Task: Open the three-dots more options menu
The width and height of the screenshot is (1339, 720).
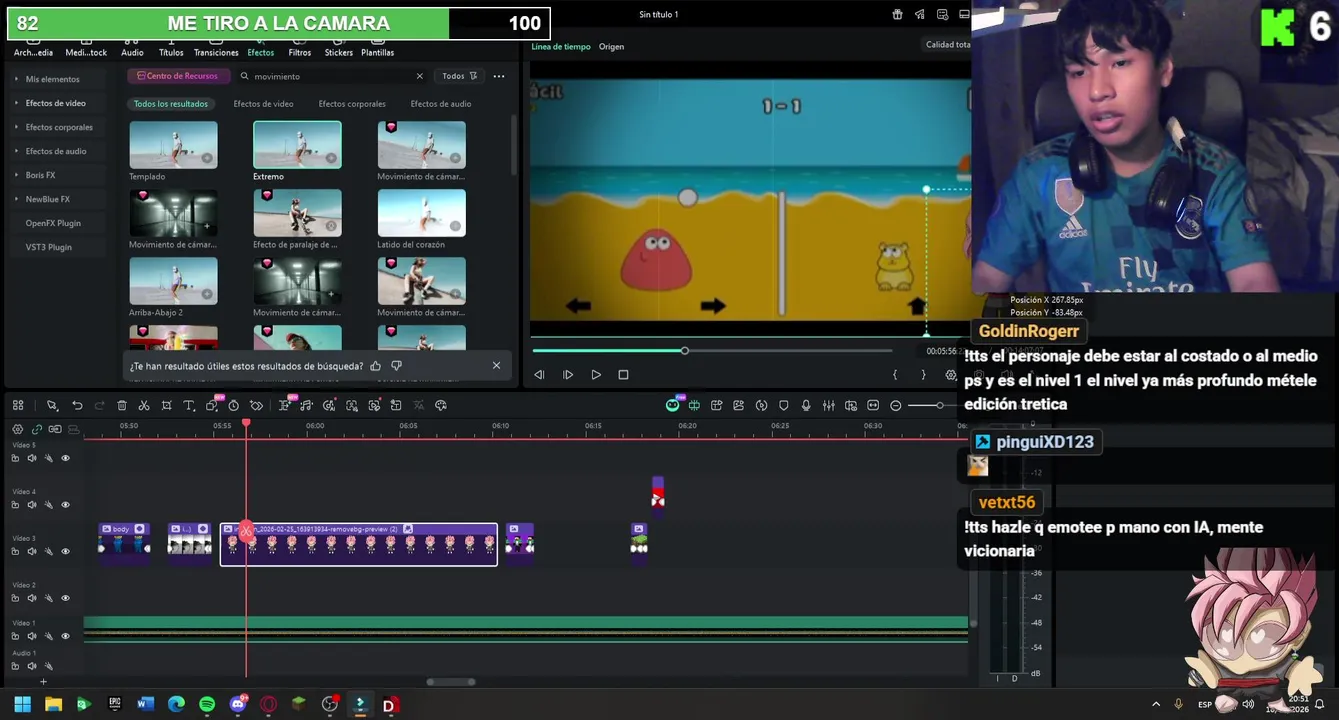Action: 499,76
